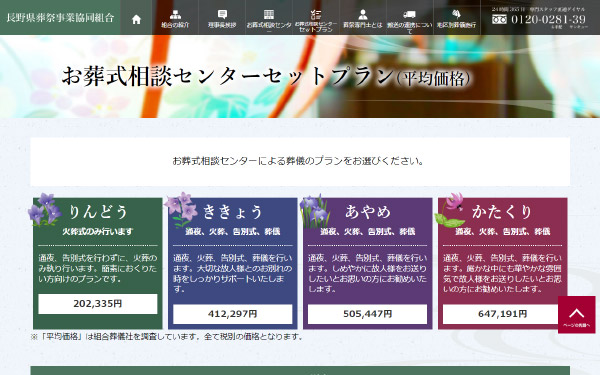This screenshot has height=375, width=600.
Task: Open 理事長挨拶 speech bubble icon
Action: tap(222, 15)
